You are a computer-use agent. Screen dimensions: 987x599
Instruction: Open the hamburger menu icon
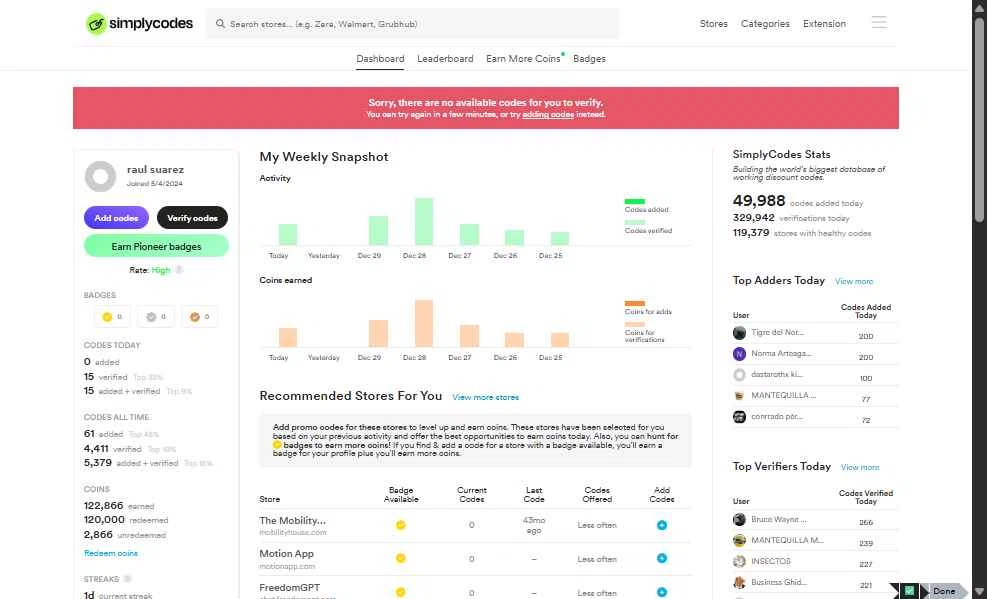(x=879, y=23)
